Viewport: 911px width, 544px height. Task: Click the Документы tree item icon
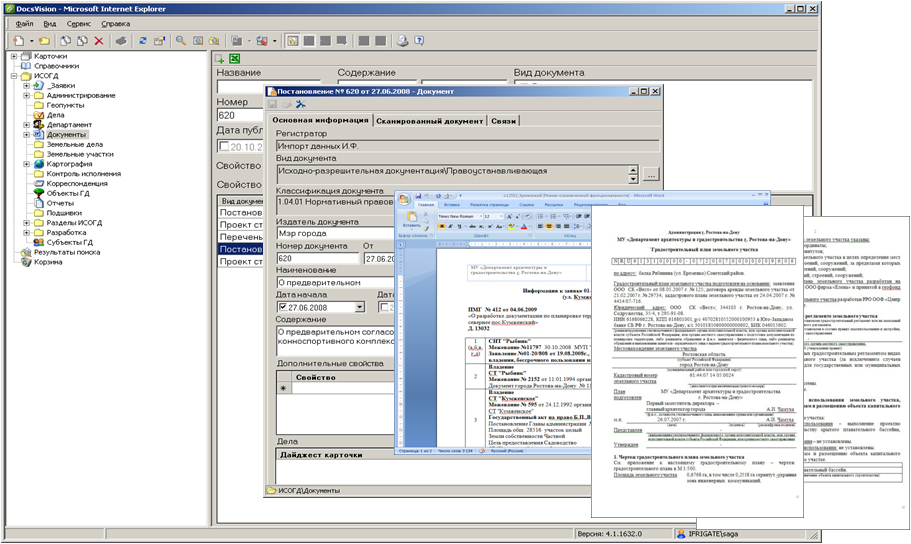[x=38, y=135]
